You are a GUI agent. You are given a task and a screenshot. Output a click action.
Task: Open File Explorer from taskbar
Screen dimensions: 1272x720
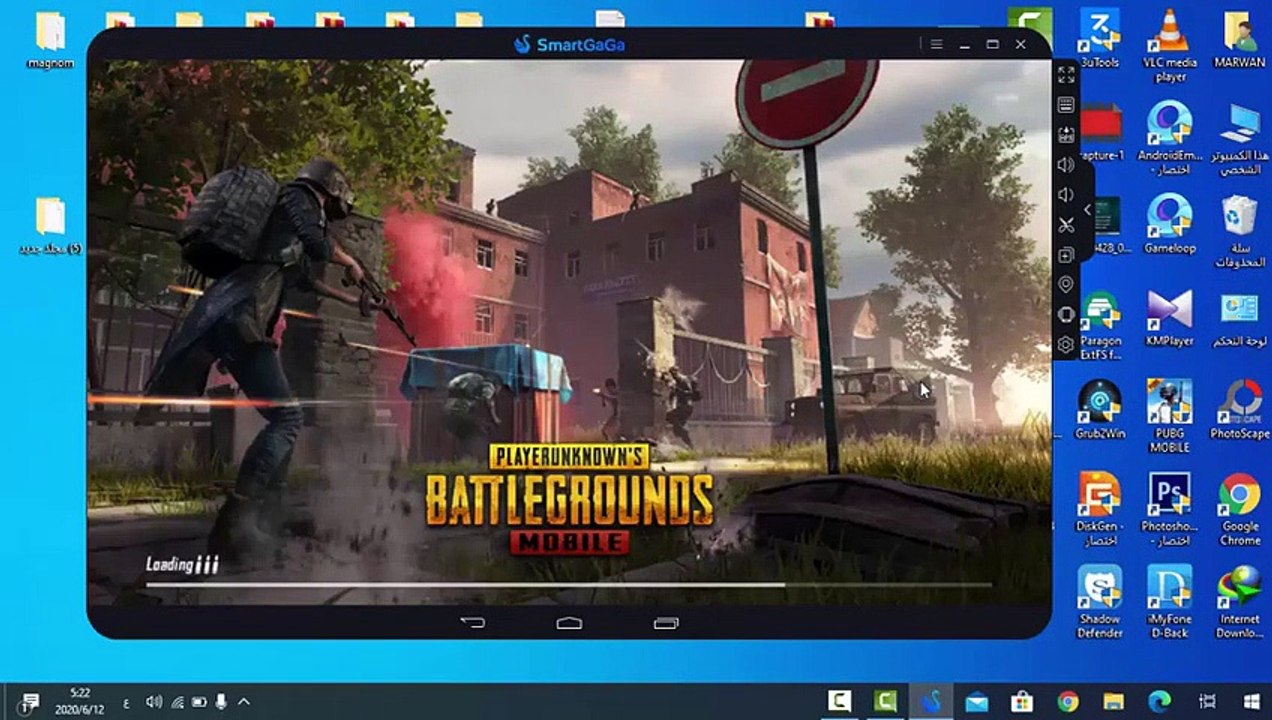pos(1113,701)
